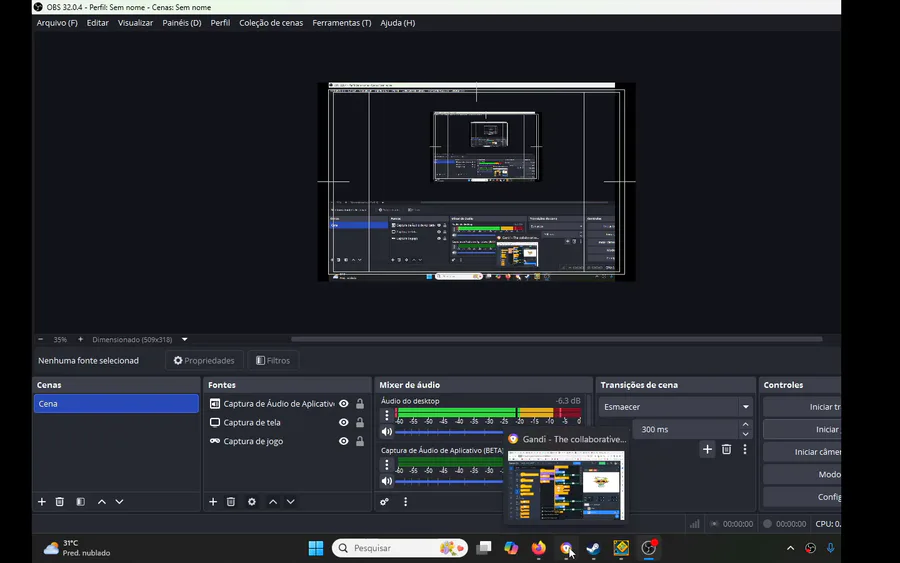Image resolution: width=900 pixels, height=563 pixels.
Task: Unlock Captura de Áudio de Aplicativo source
Action: (360, 403)
